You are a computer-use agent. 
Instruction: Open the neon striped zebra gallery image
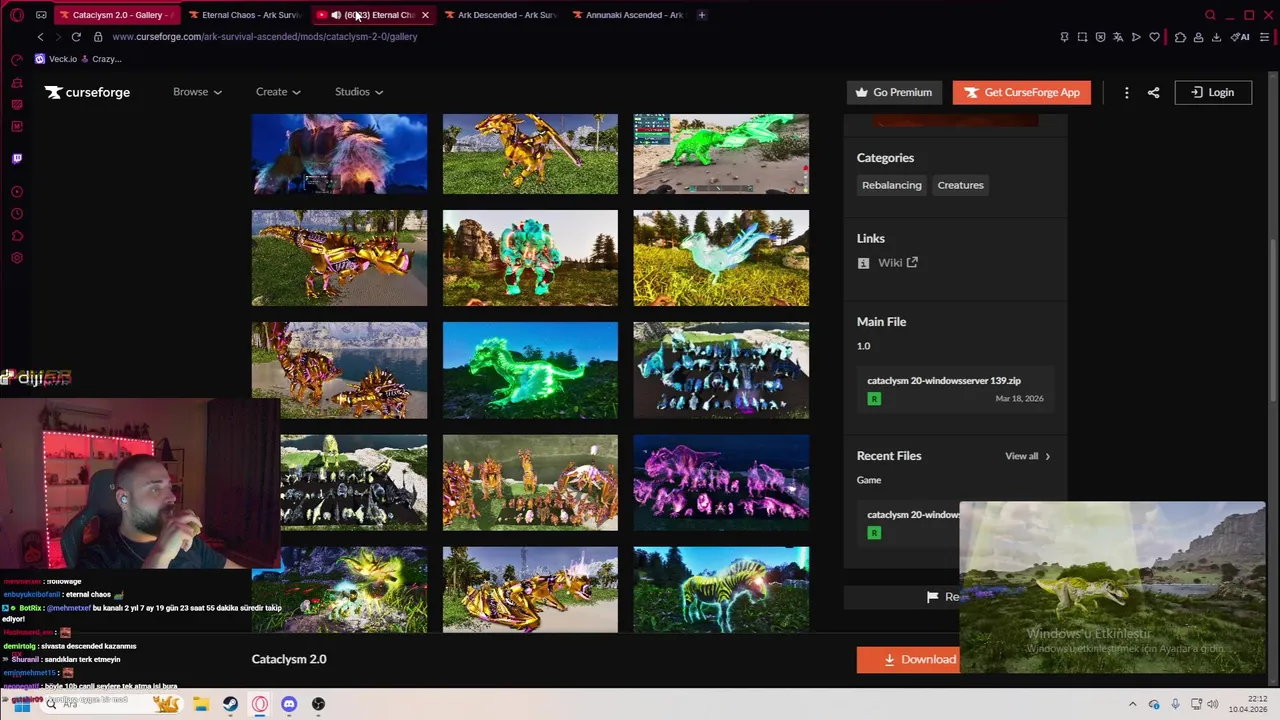click(721, 590)
